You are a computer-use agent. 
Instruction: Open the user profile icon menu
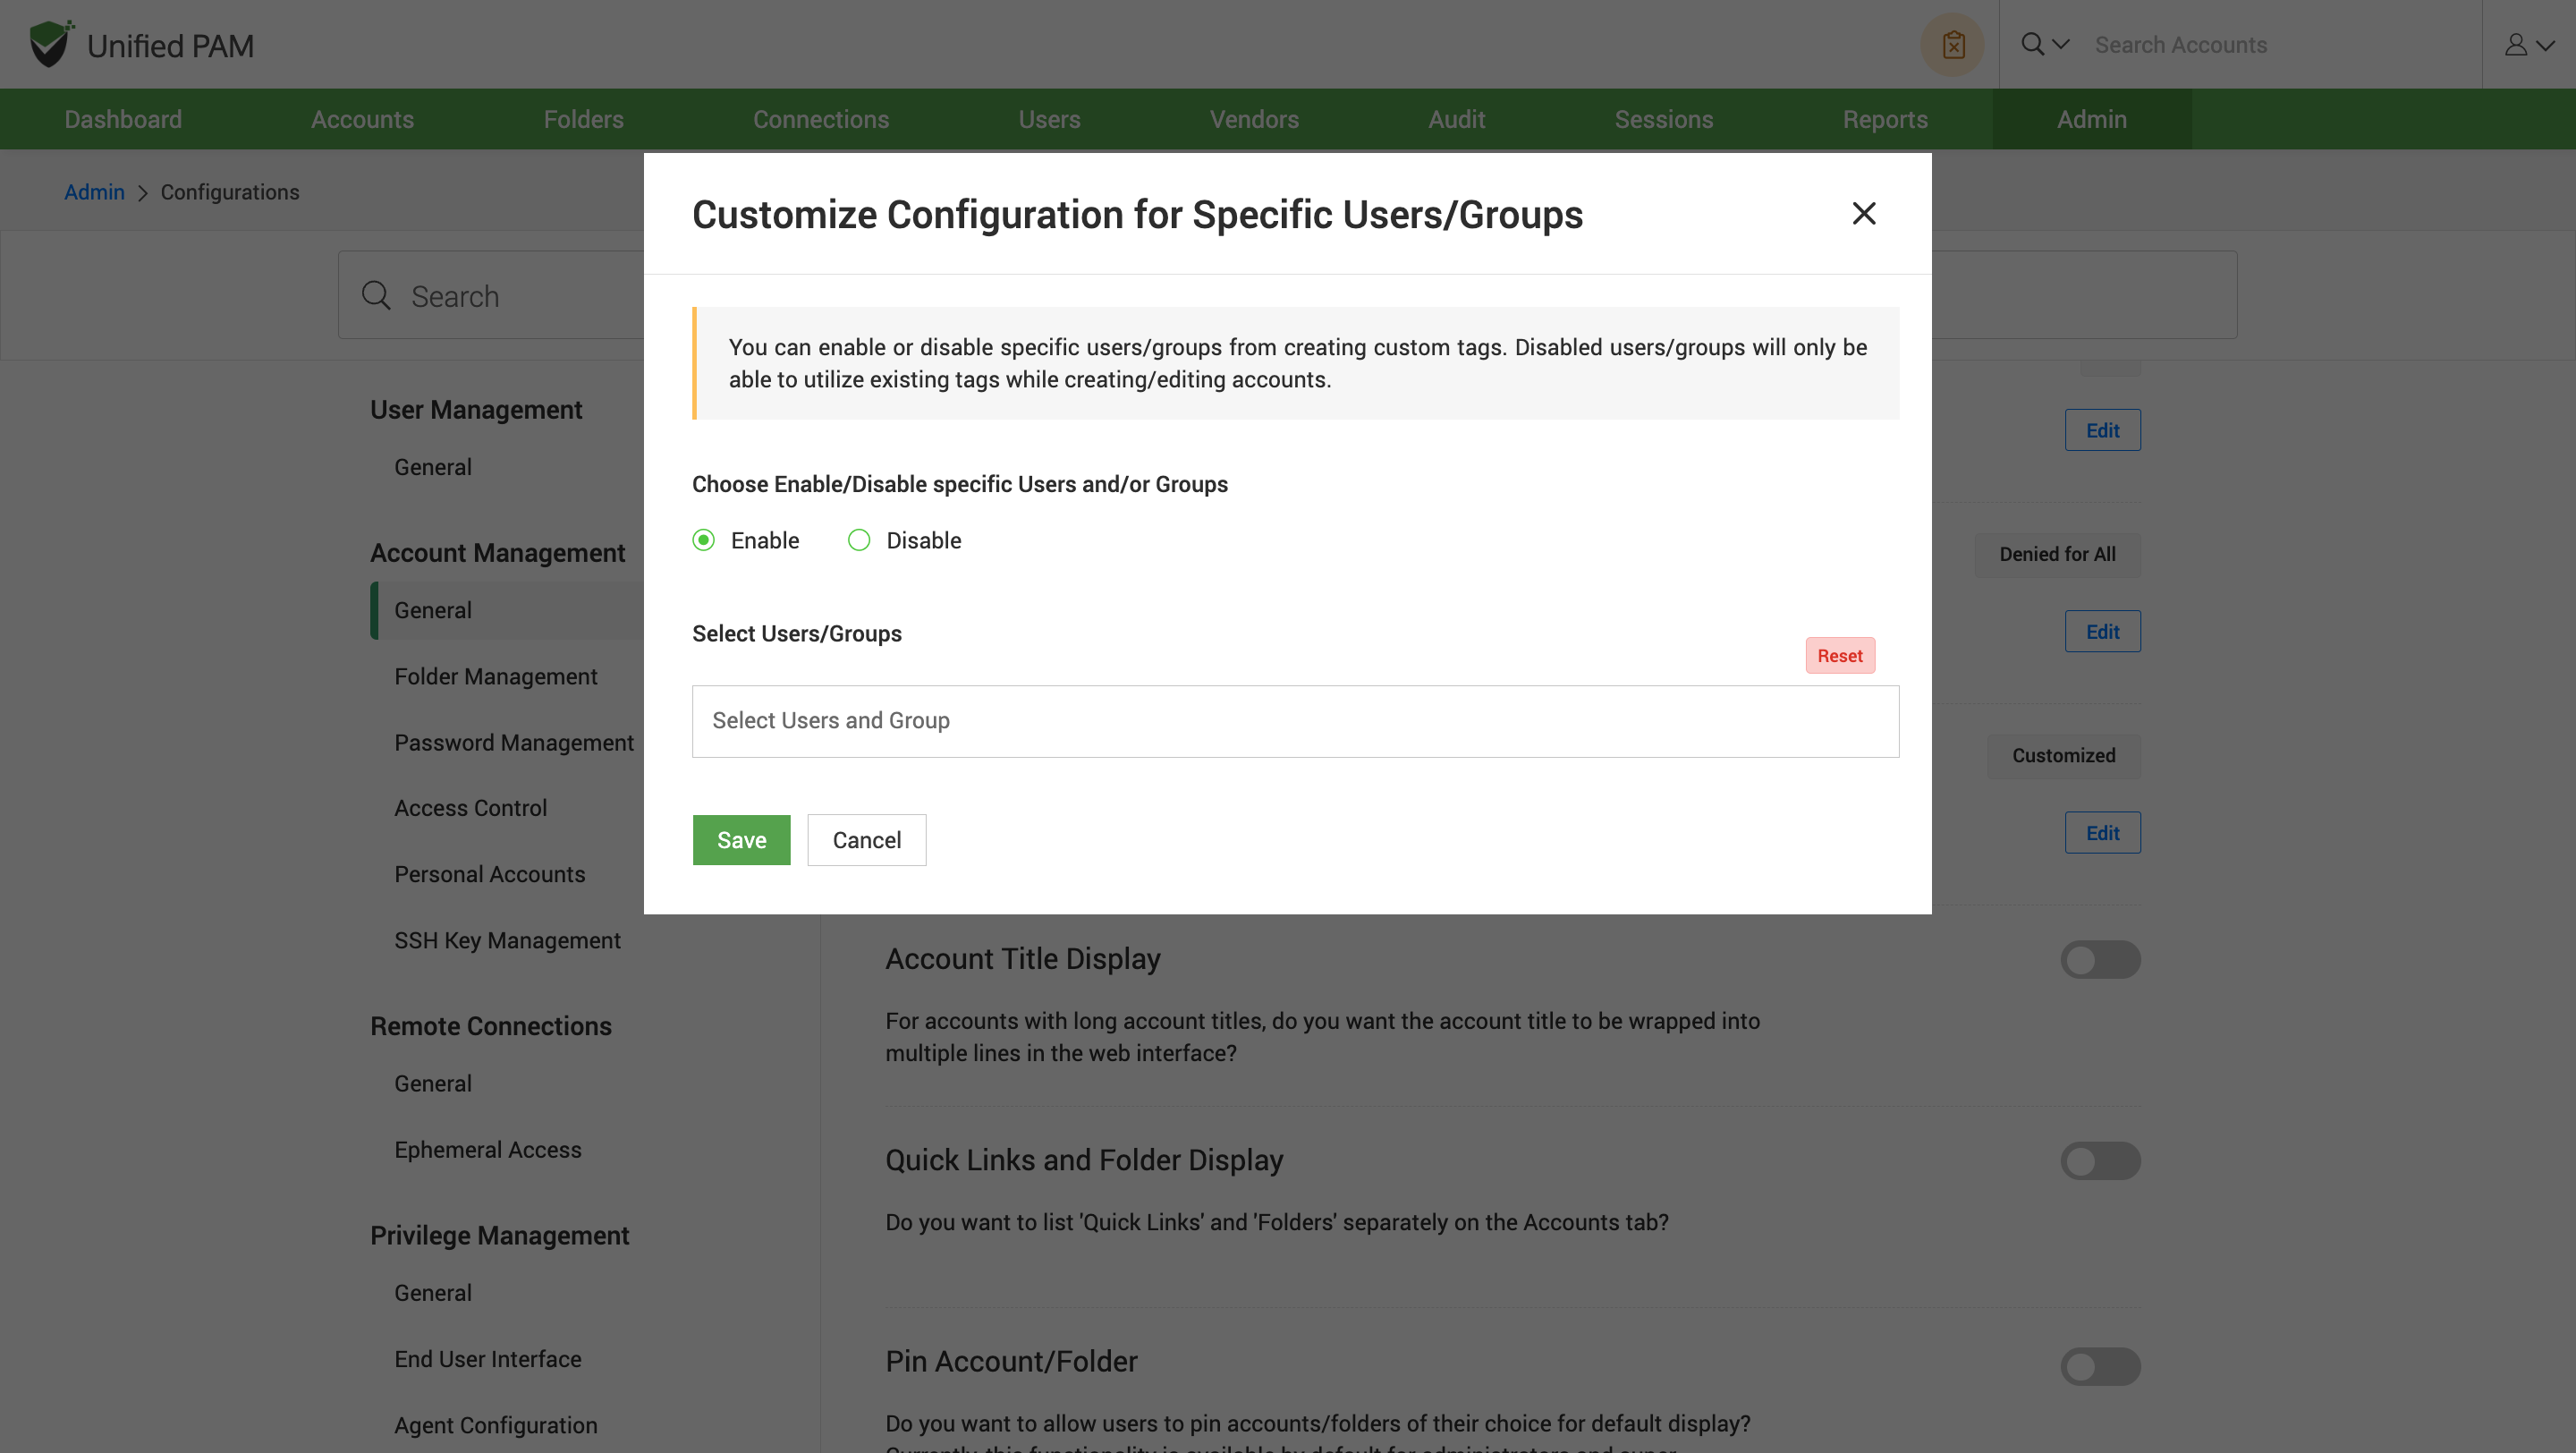[x=2516, y=45]
